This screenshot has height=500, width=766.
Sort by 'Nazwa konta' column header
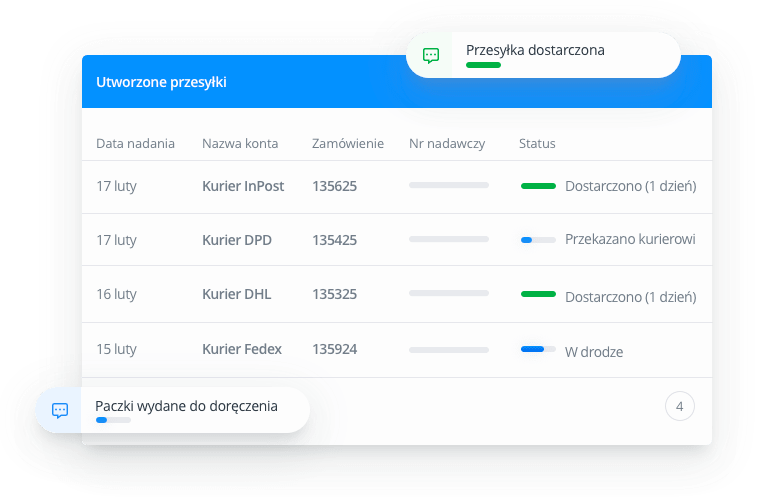coord(240,144)
